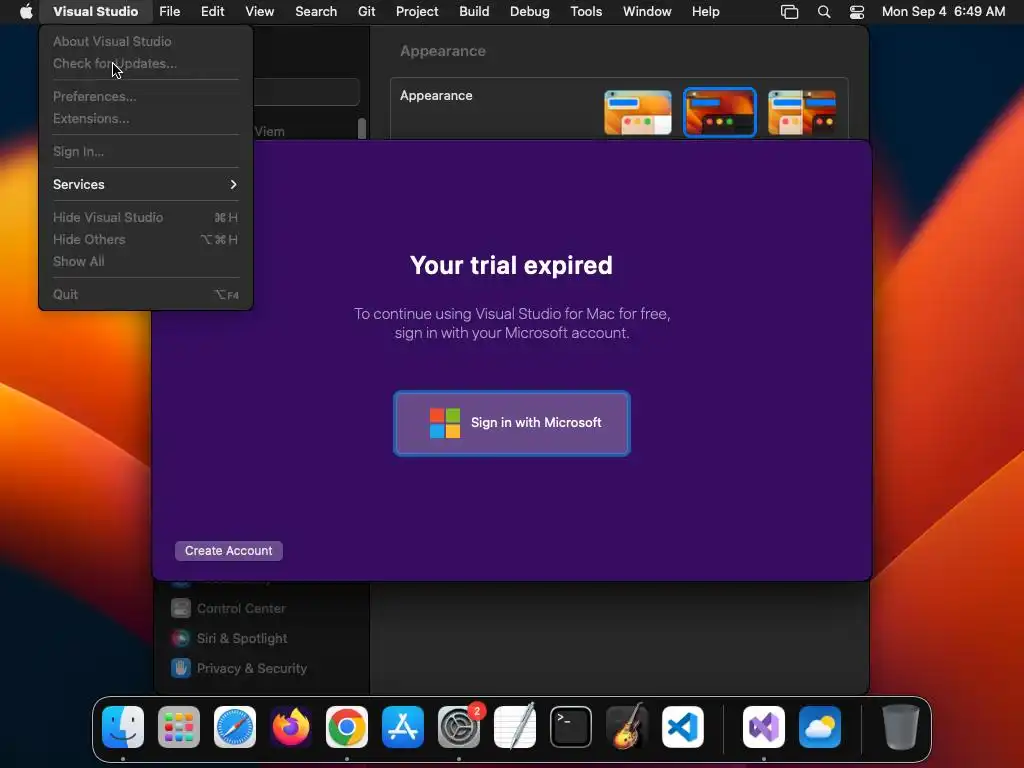
Task: Choose Quit from the menu
Action: [x=145, y=295]
